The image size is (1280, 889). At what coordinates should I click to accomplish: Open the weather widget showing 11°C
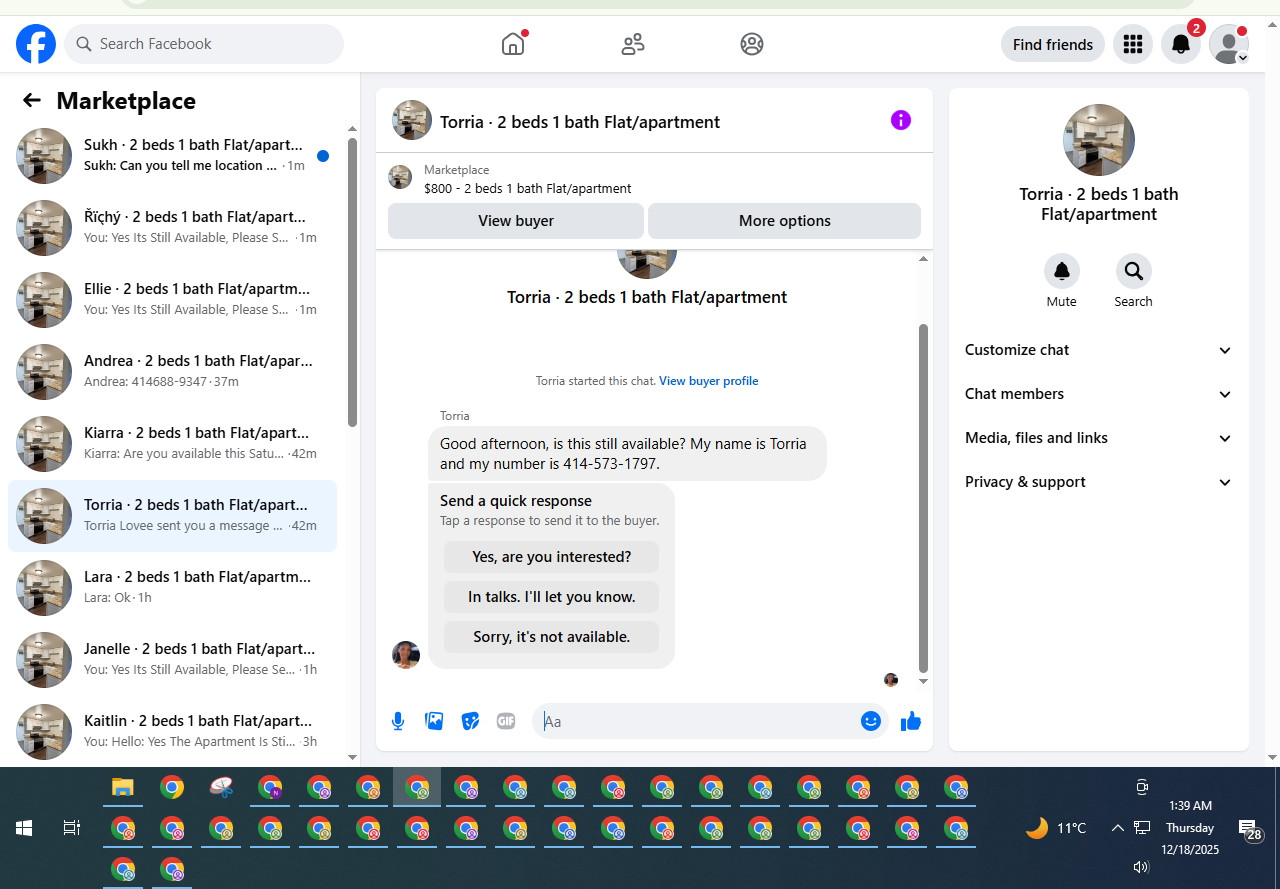[1056, 828]
